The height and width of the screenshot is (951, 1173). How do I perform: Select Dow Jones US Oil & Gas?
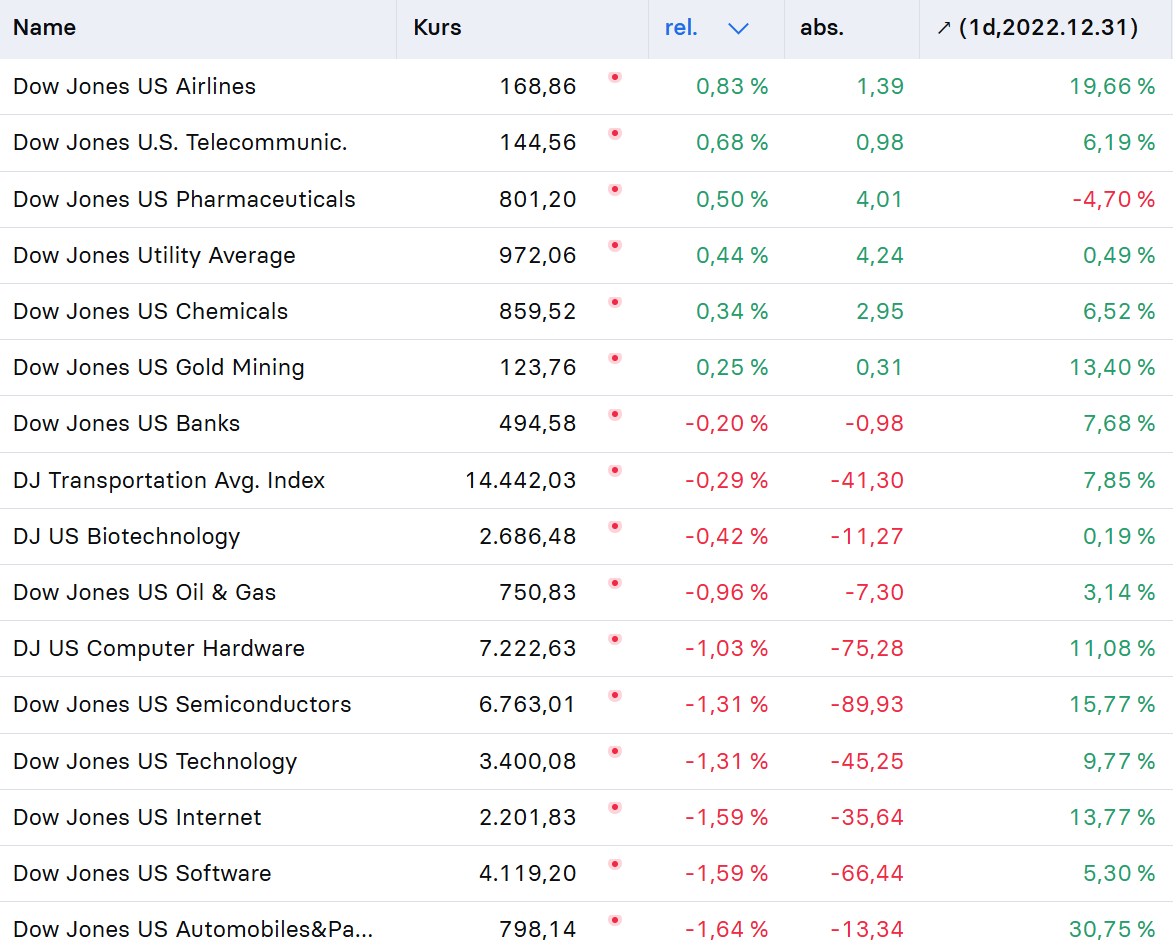pyautogui.click(x=144, y=592)
